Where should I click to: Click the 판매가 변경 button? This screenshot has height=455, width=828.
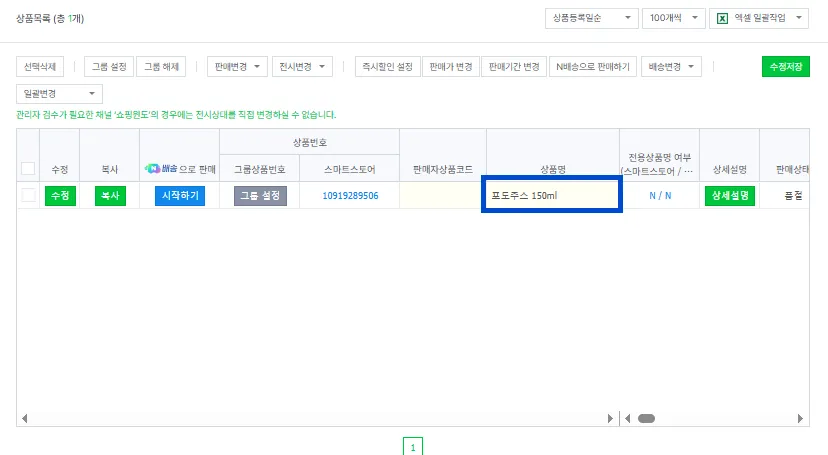[x=450, y=67]
